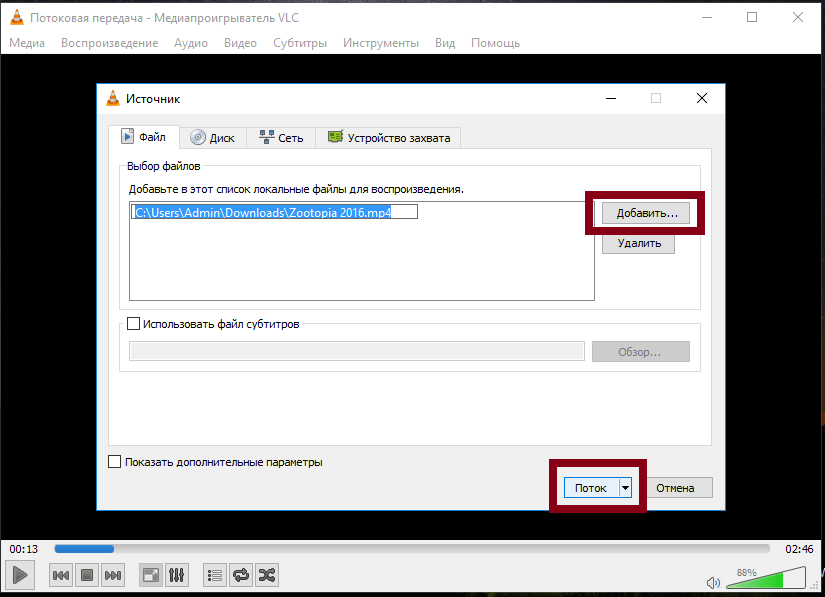
Task: Toggle loop repeat icon
Action: coord(240,575)
